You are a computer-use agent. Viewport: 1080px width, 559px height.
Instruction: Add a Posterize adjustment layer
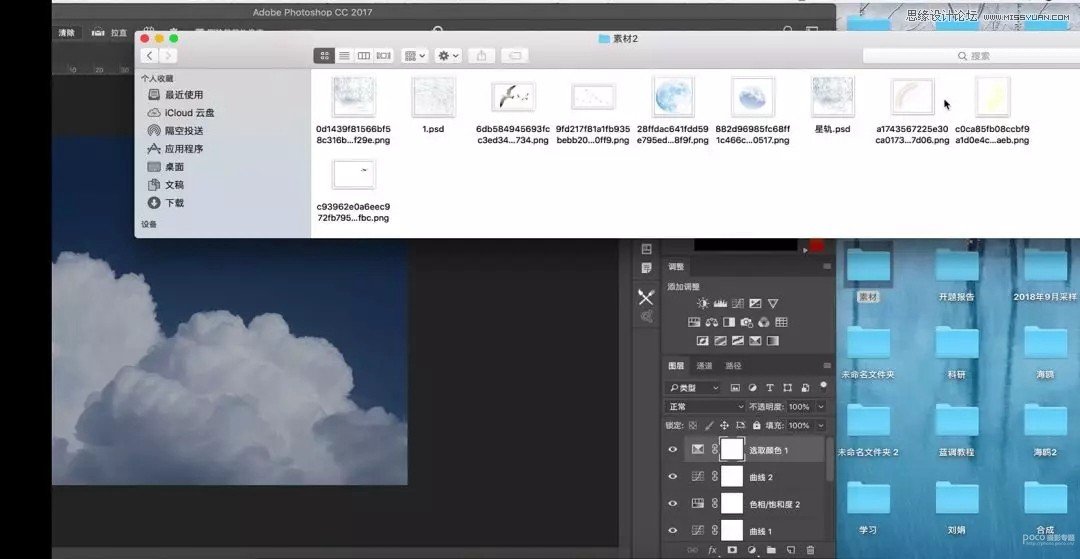720,341
